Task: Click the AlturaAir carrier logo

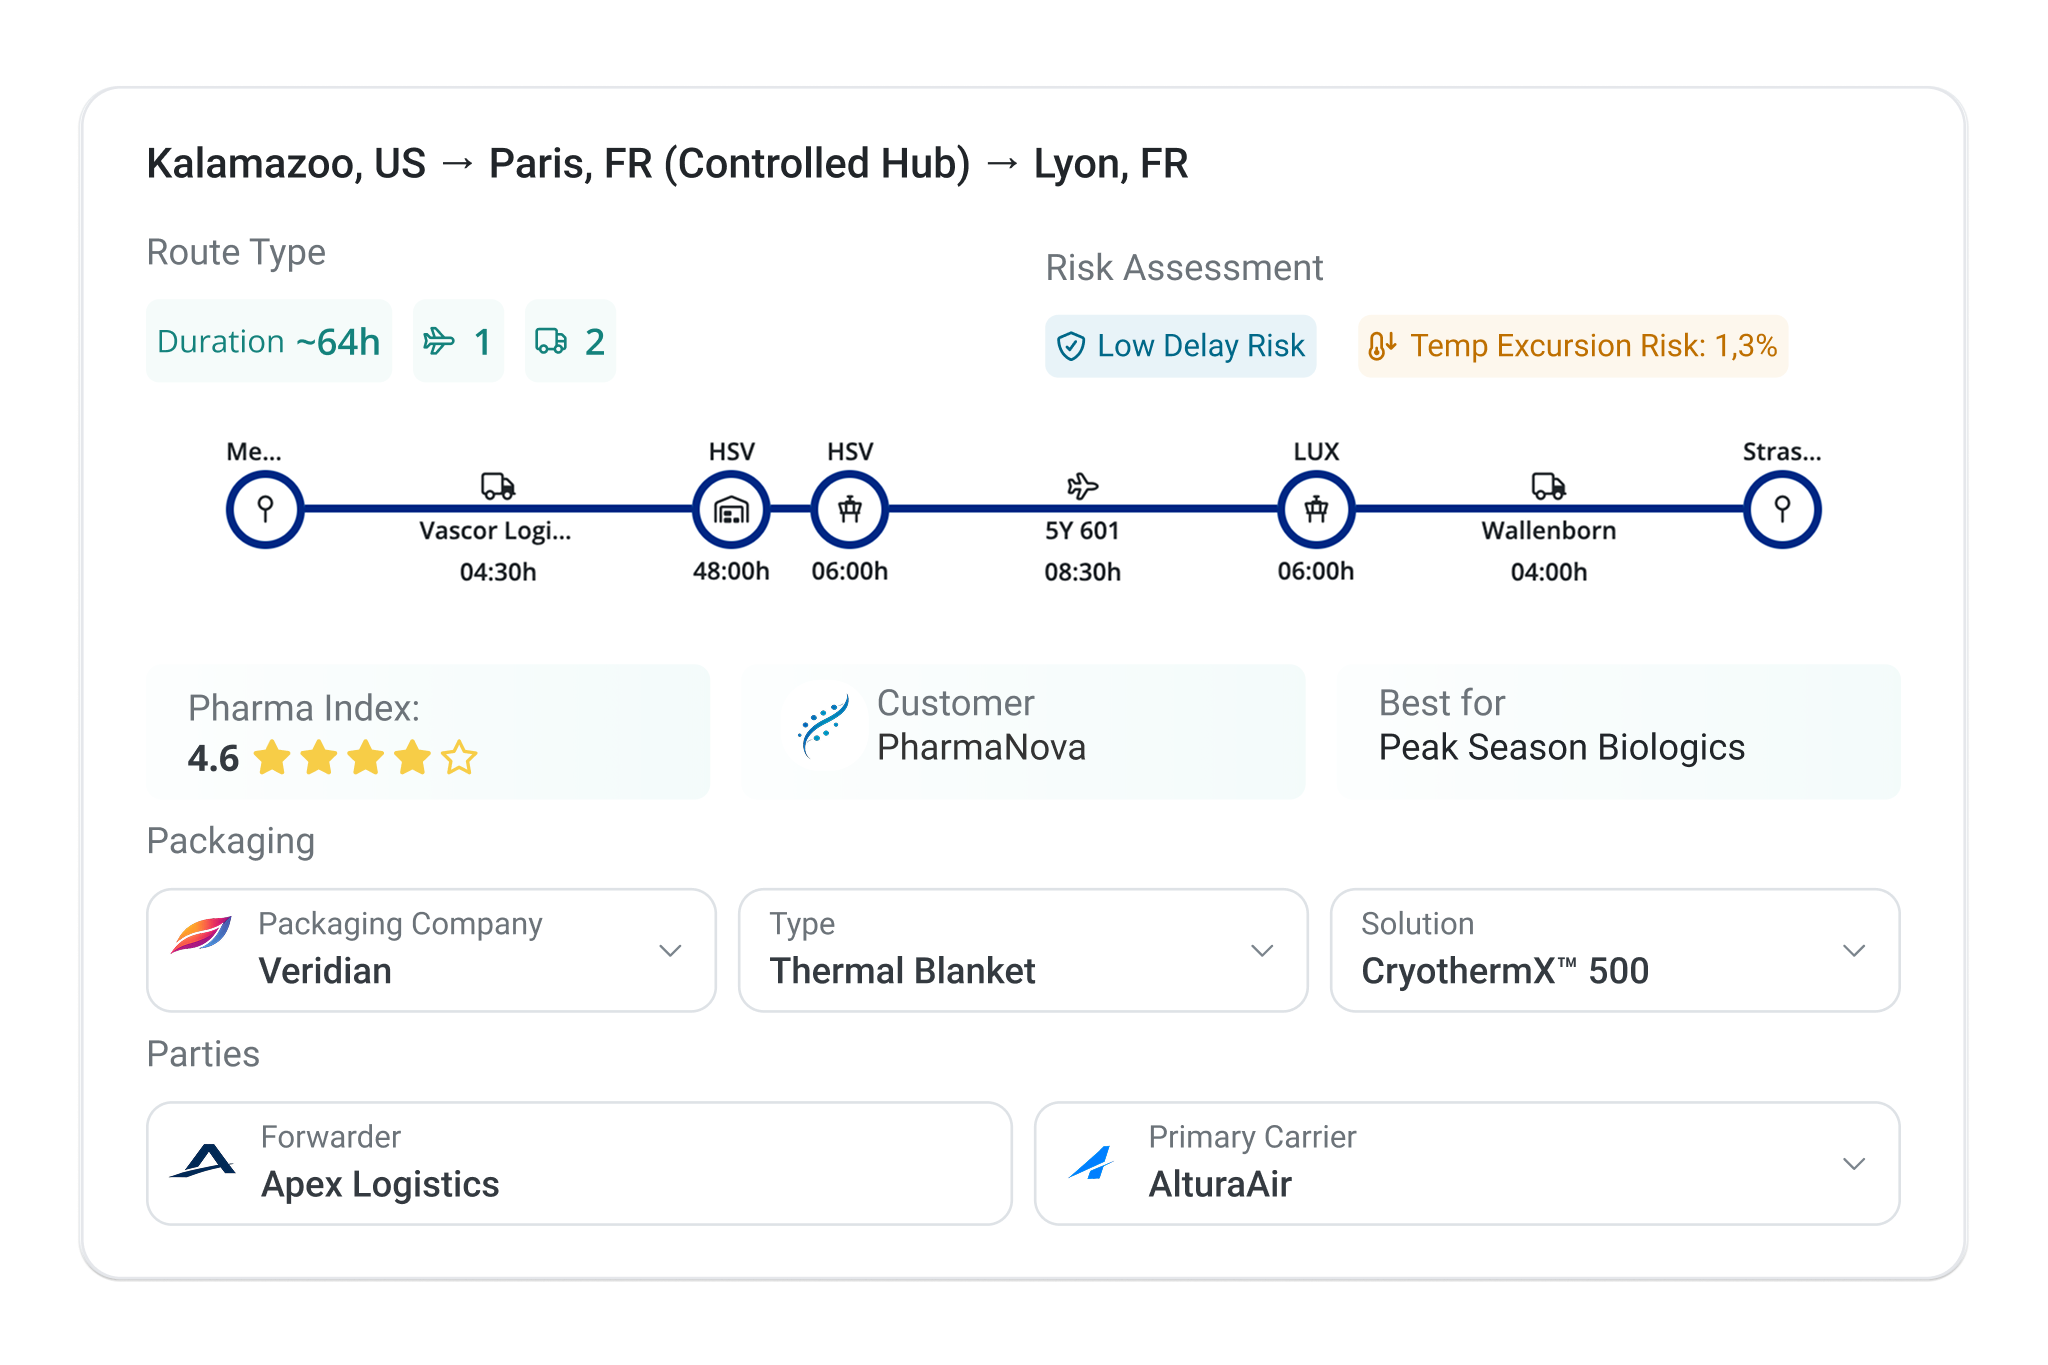Action: pos(1092,1162)
